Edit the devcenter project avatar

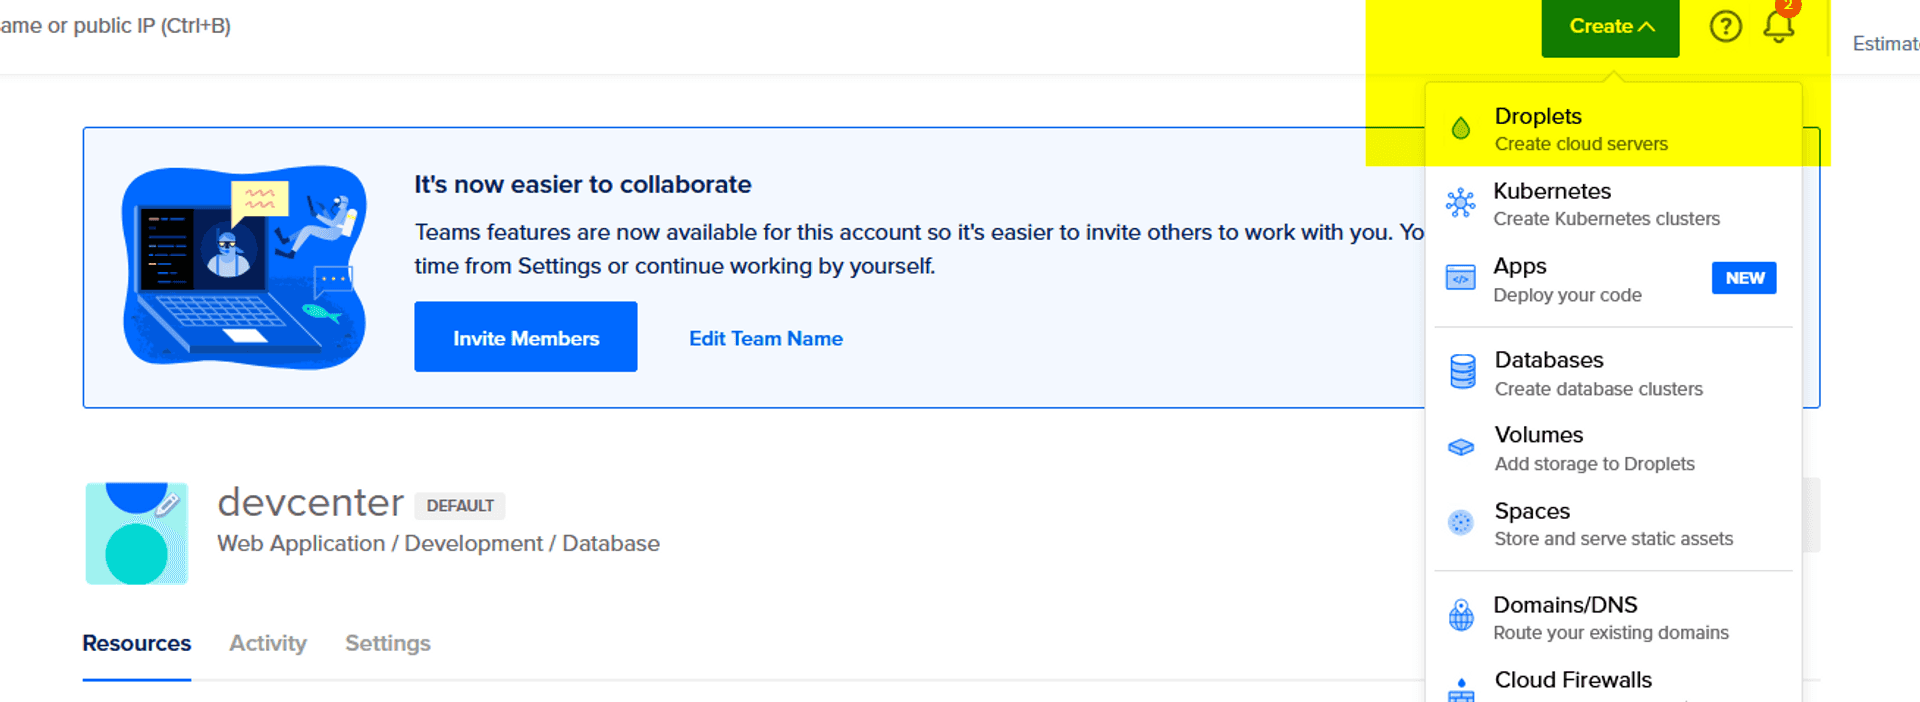[137, 533]
